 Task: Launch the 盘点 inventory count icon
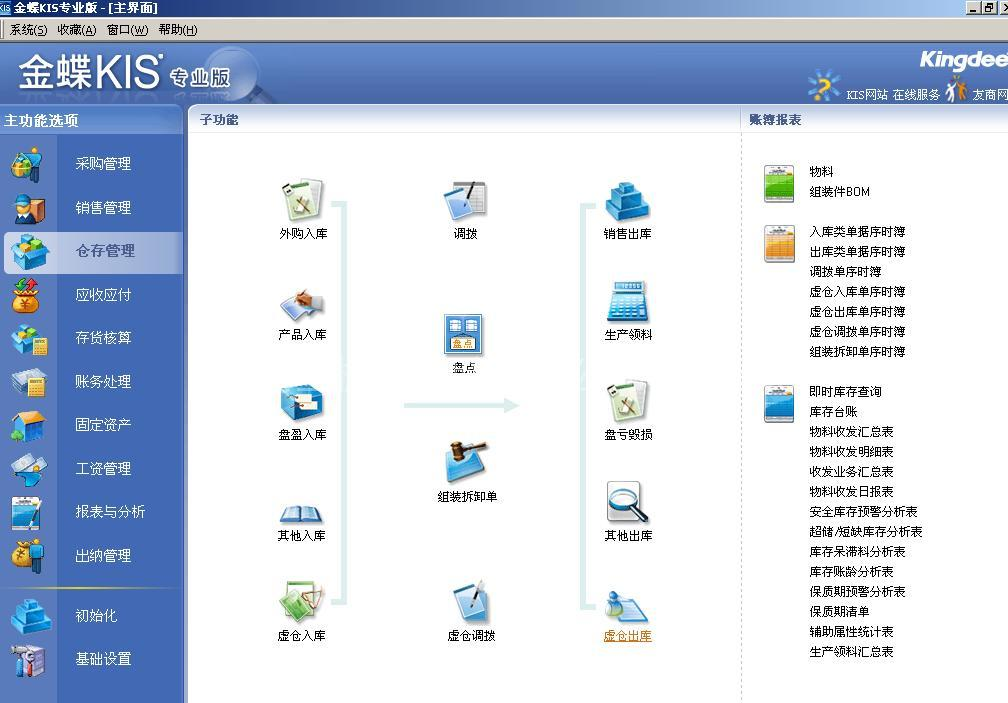point(464,334)
